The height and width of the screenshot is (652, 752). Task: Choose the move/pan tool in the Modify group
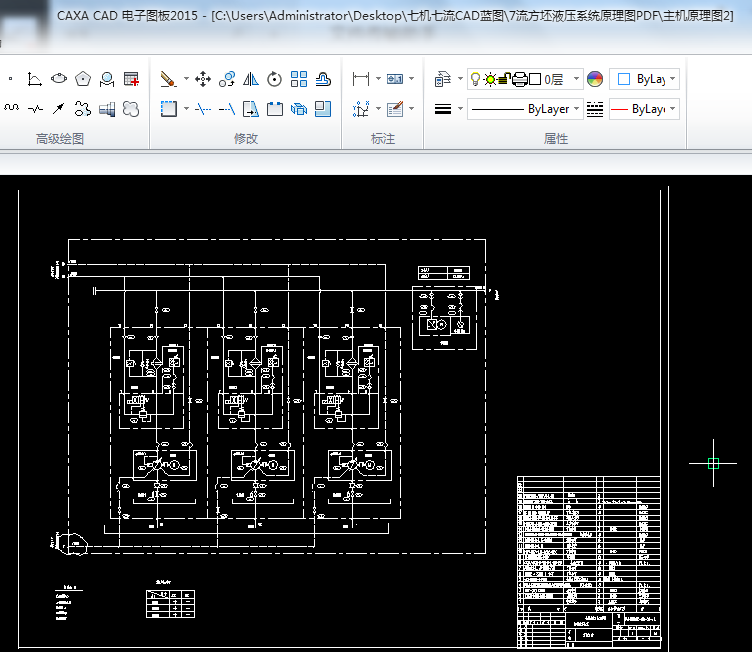[x=202, y=78]
